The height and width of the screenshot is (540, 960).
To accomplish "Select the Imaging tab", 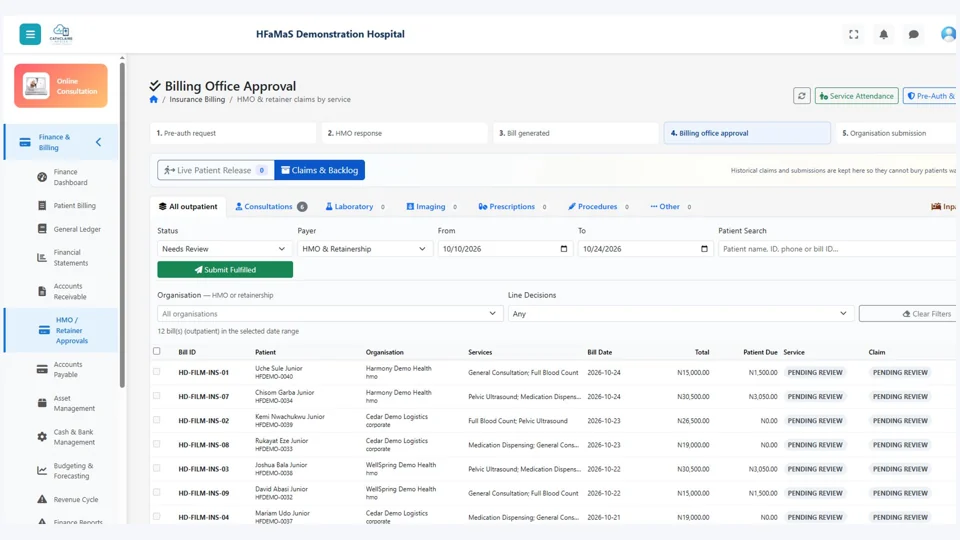I will click(x=432, y=206).
